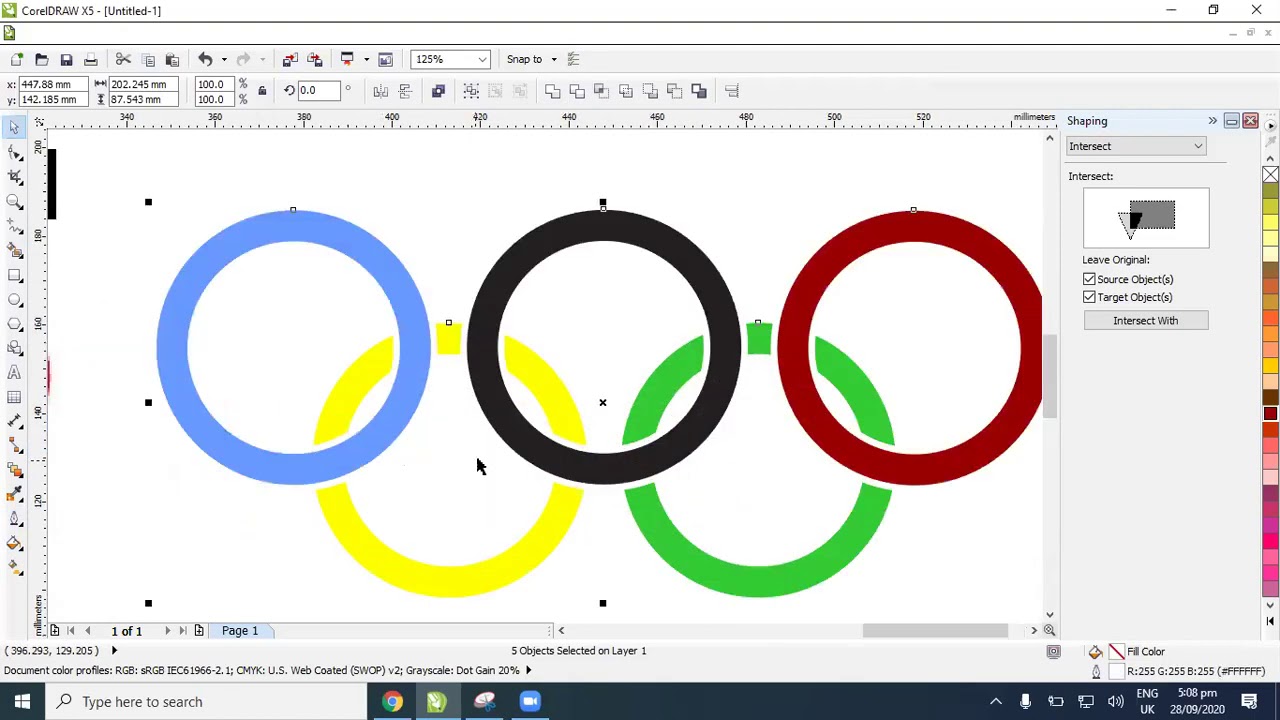The image size is (1280, 720).
Task: Click the Save disk icon
Action: (66, 59)
